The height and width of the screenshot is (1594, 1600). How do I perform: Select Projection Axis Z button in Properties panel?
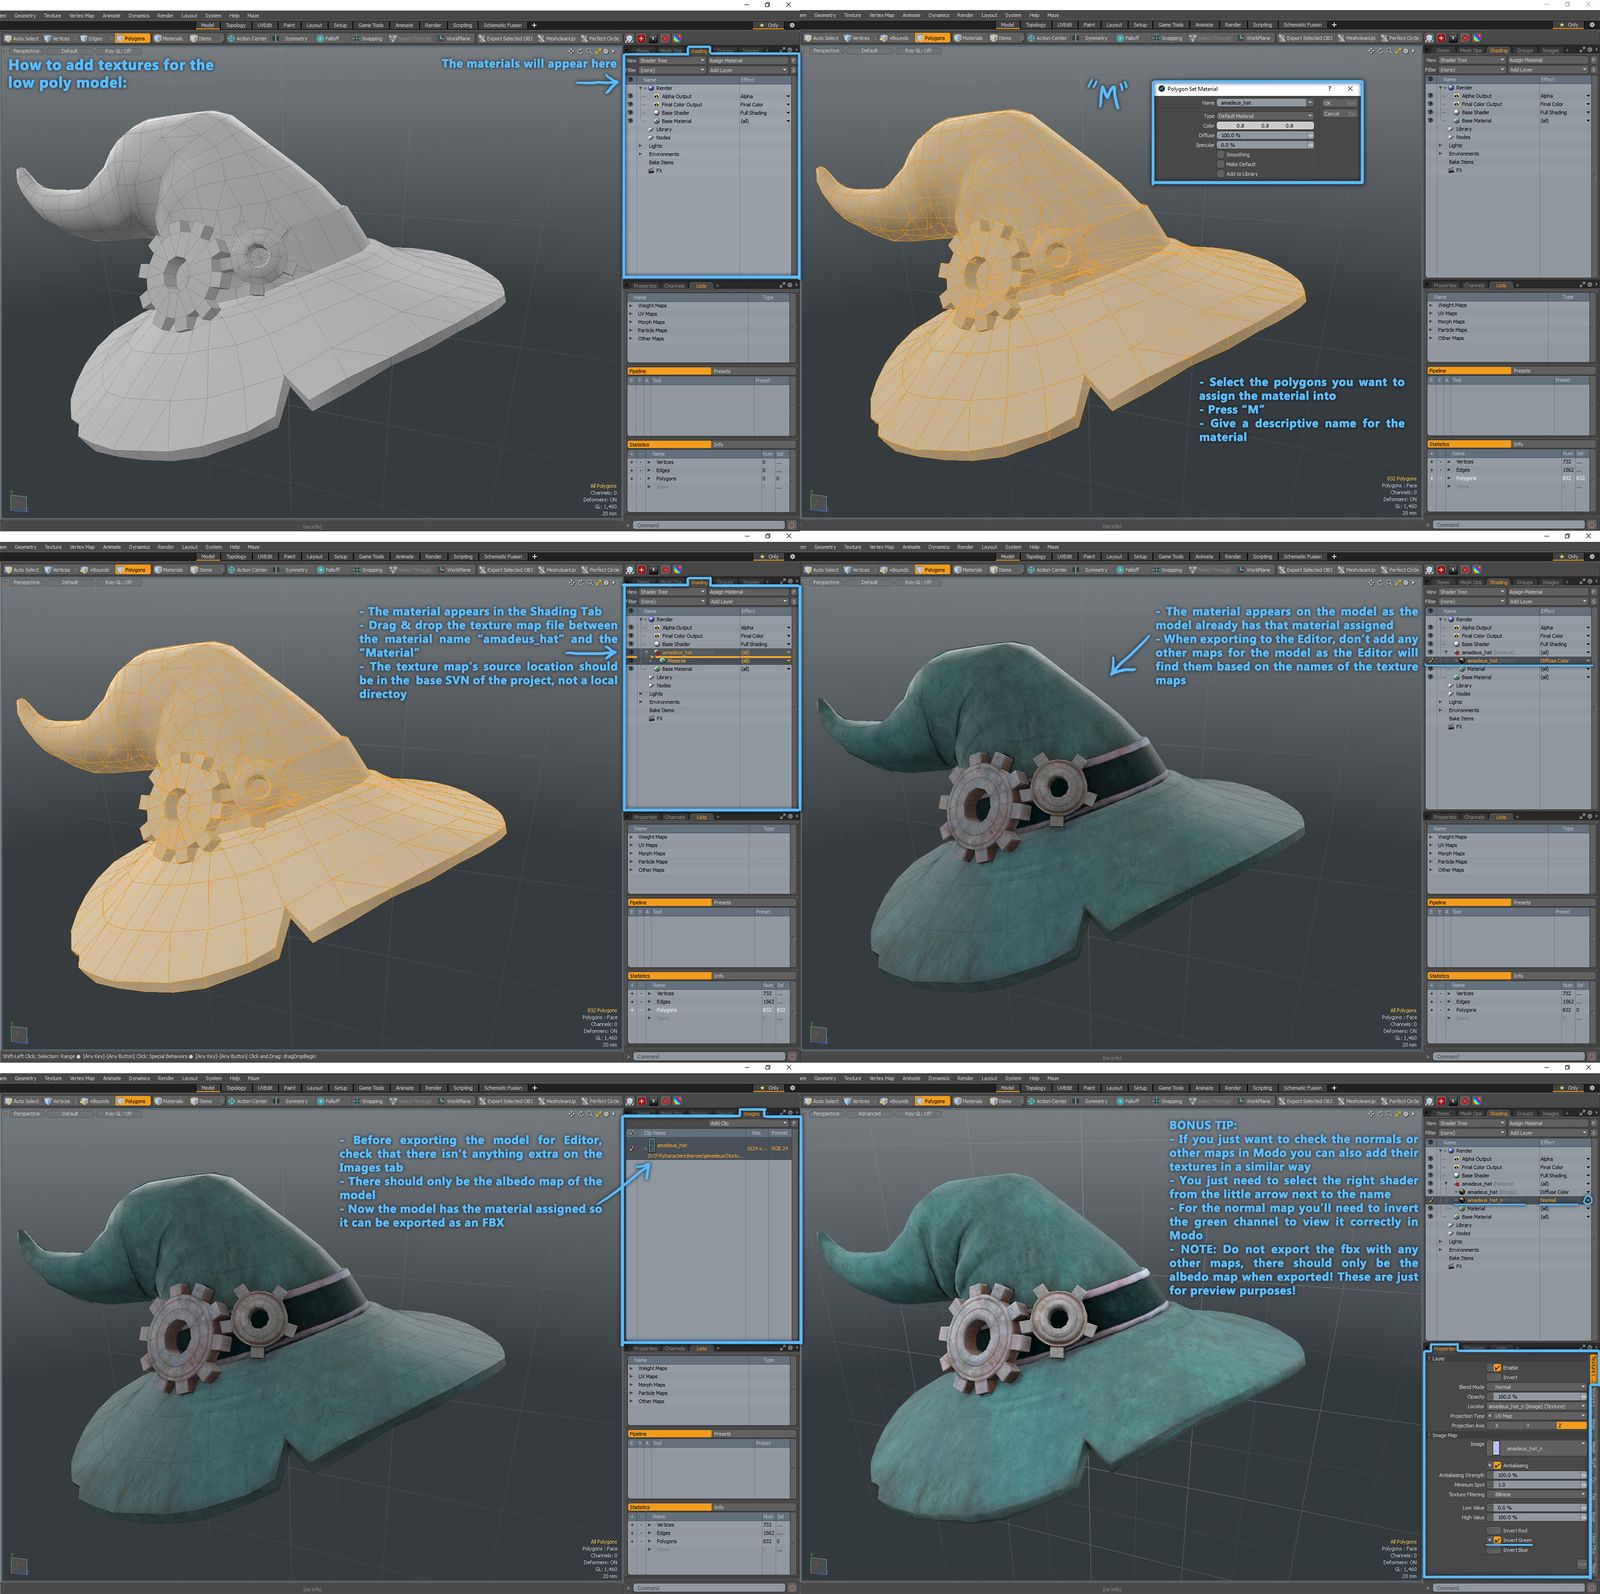point(1572,1425)
